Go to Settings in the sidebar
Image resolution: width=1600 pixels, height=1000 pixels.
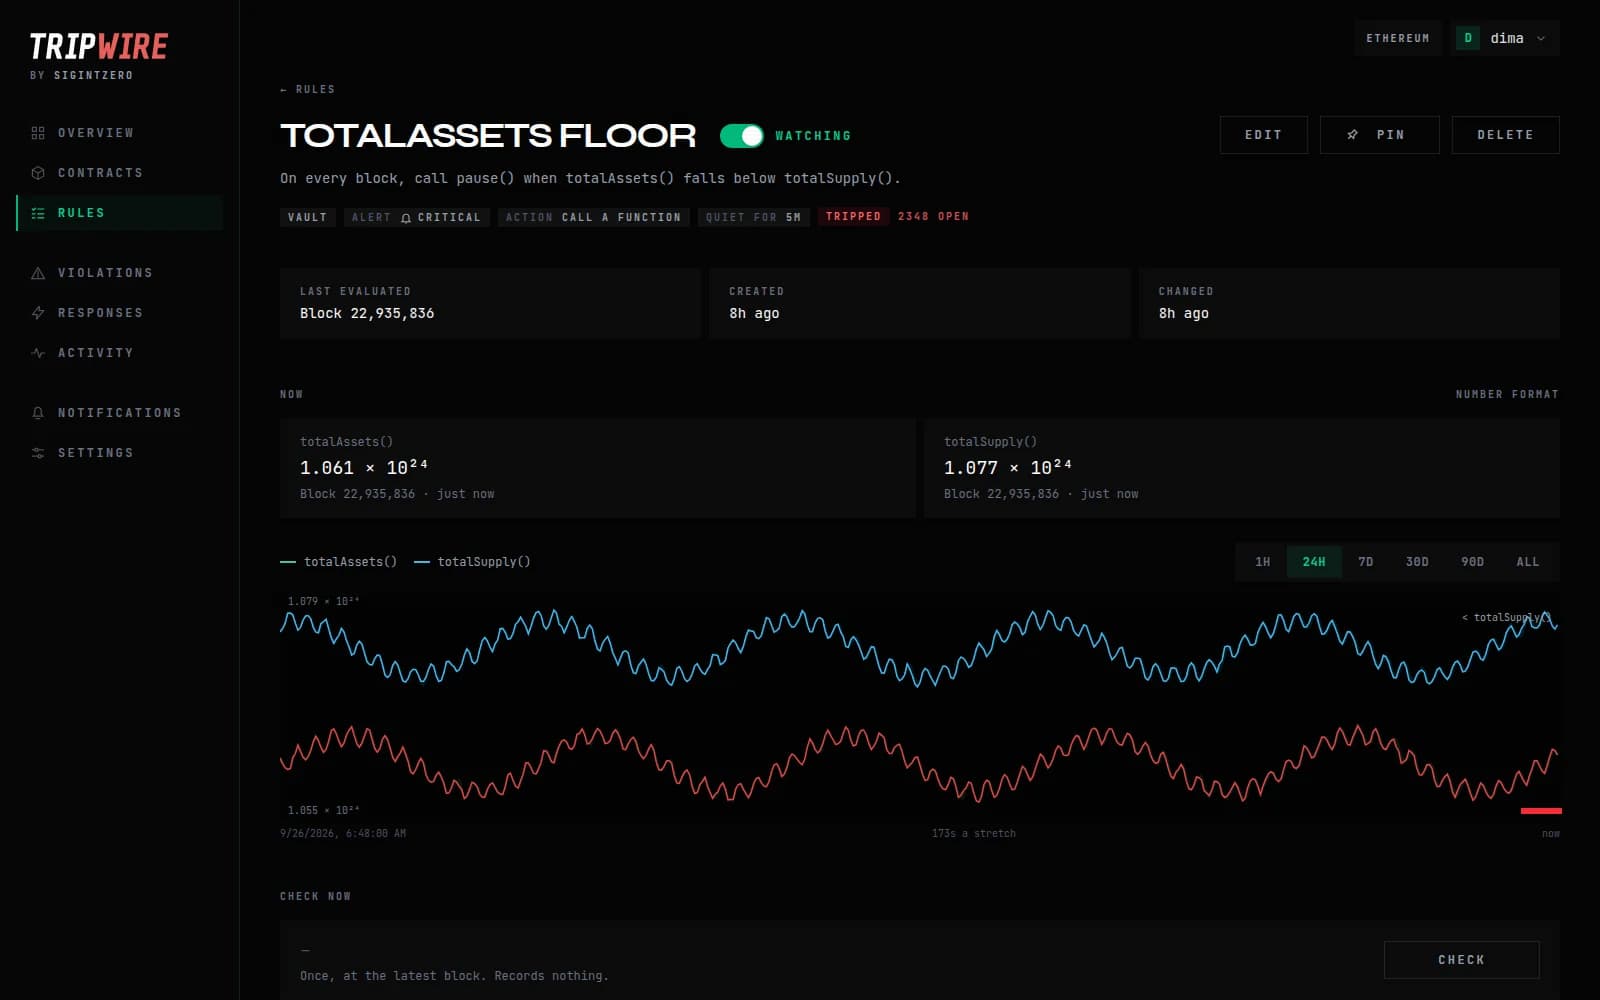point(120,453)
